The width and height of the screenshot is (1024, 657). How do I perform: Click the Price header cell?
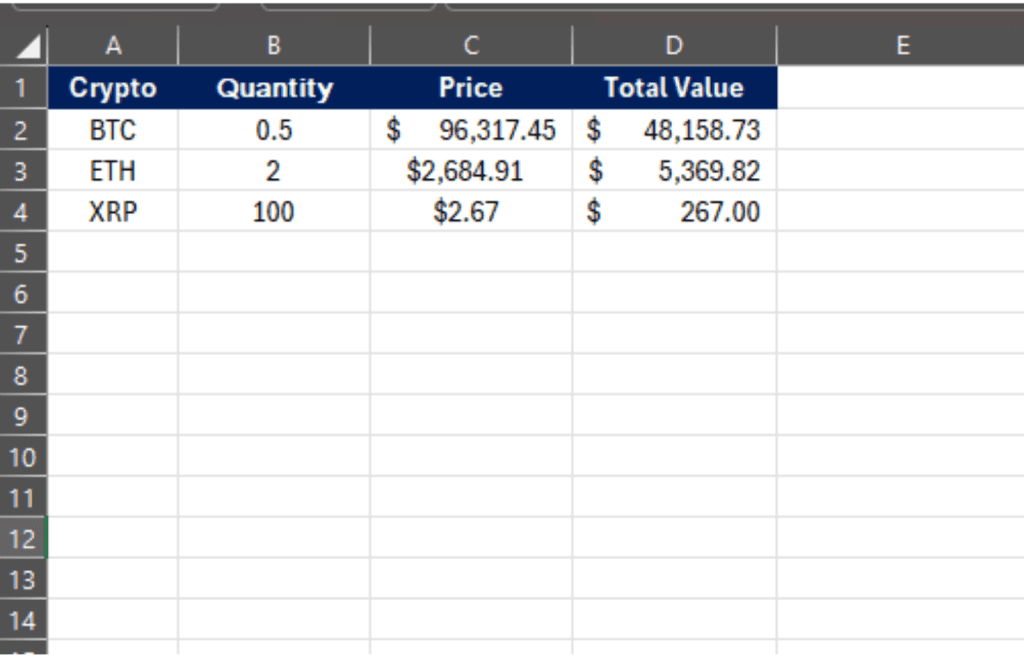(472, 88)
